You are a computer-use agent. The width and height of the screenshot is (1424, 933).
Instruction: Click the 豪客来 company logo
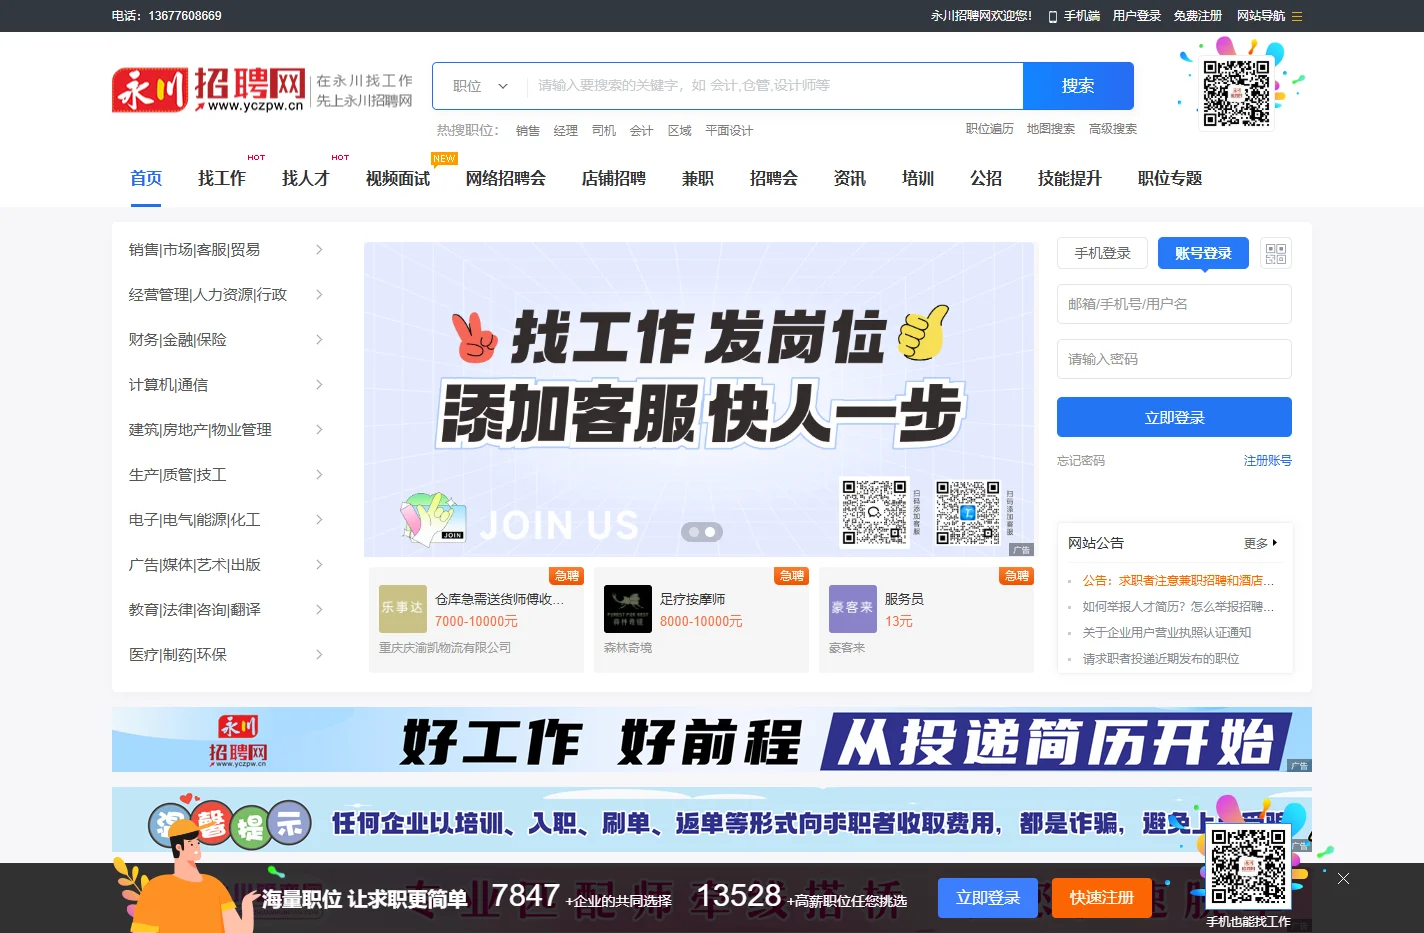853,608
